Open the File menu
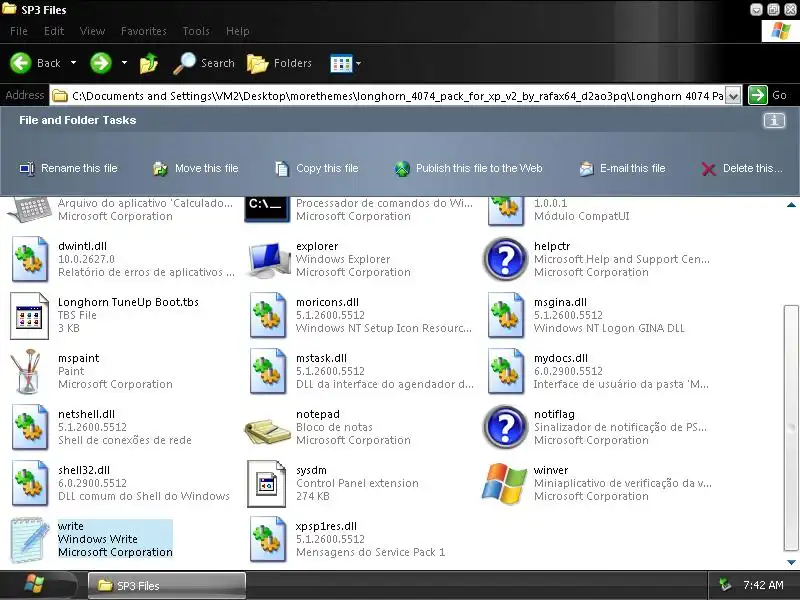Screen dimensions: 800x600 (x=19, y=31)
